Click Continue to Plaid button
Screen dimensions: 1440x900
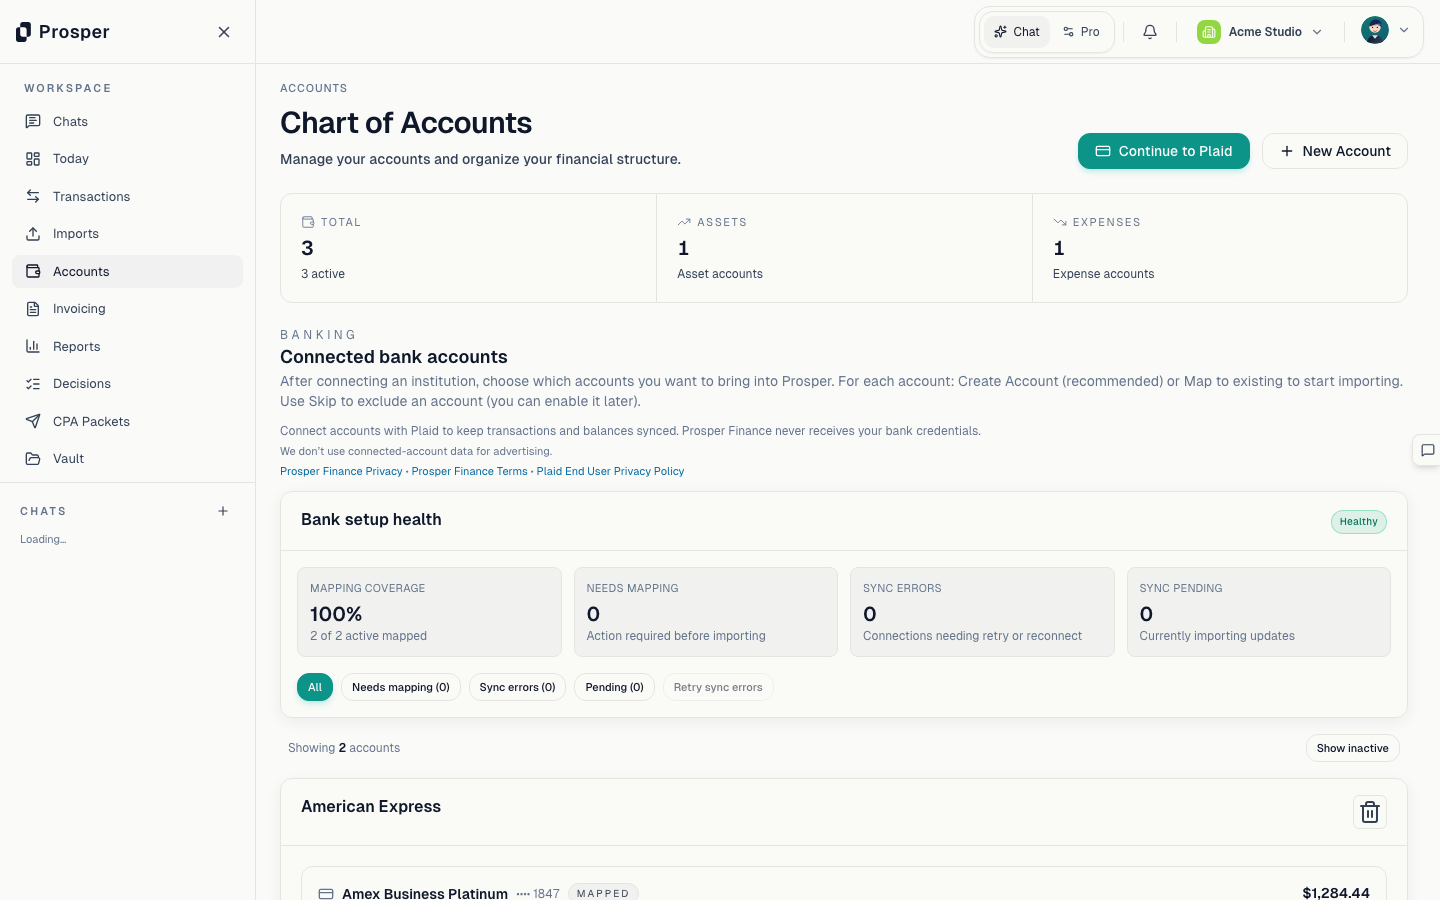1163,151
